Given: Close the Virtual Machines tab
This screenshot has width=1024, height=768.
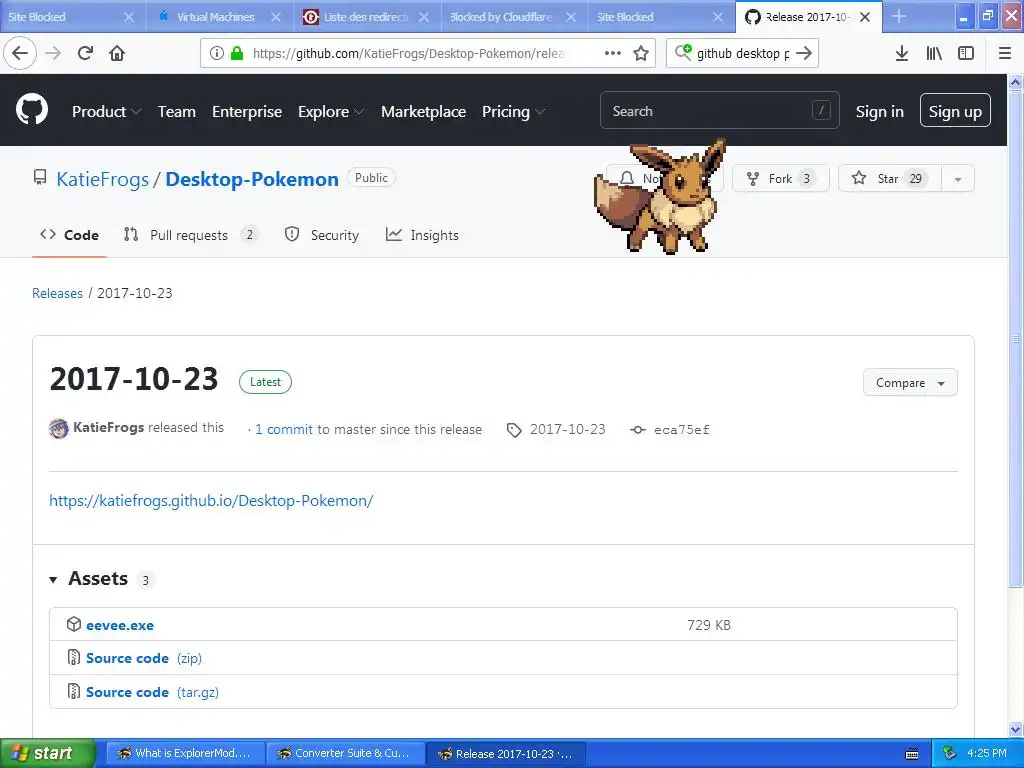Looking at the screenshot, I should [x=276, y=17].
